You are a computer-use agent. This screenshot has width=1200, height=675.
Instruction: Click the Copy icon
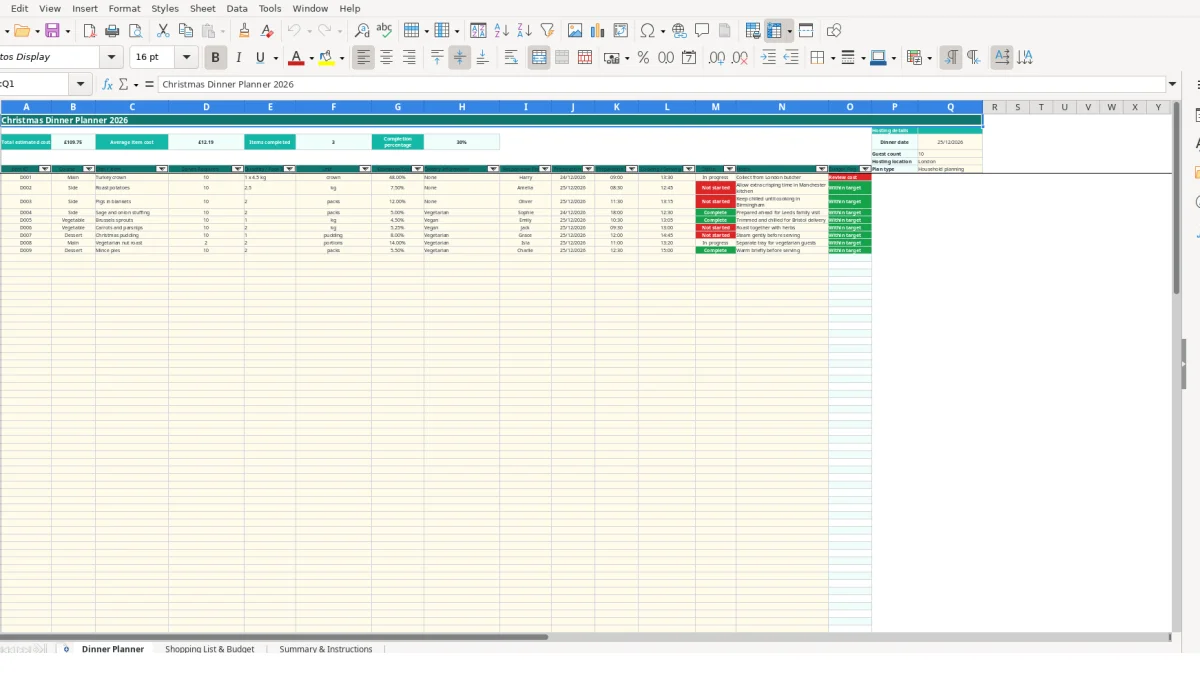pos(186,31)
